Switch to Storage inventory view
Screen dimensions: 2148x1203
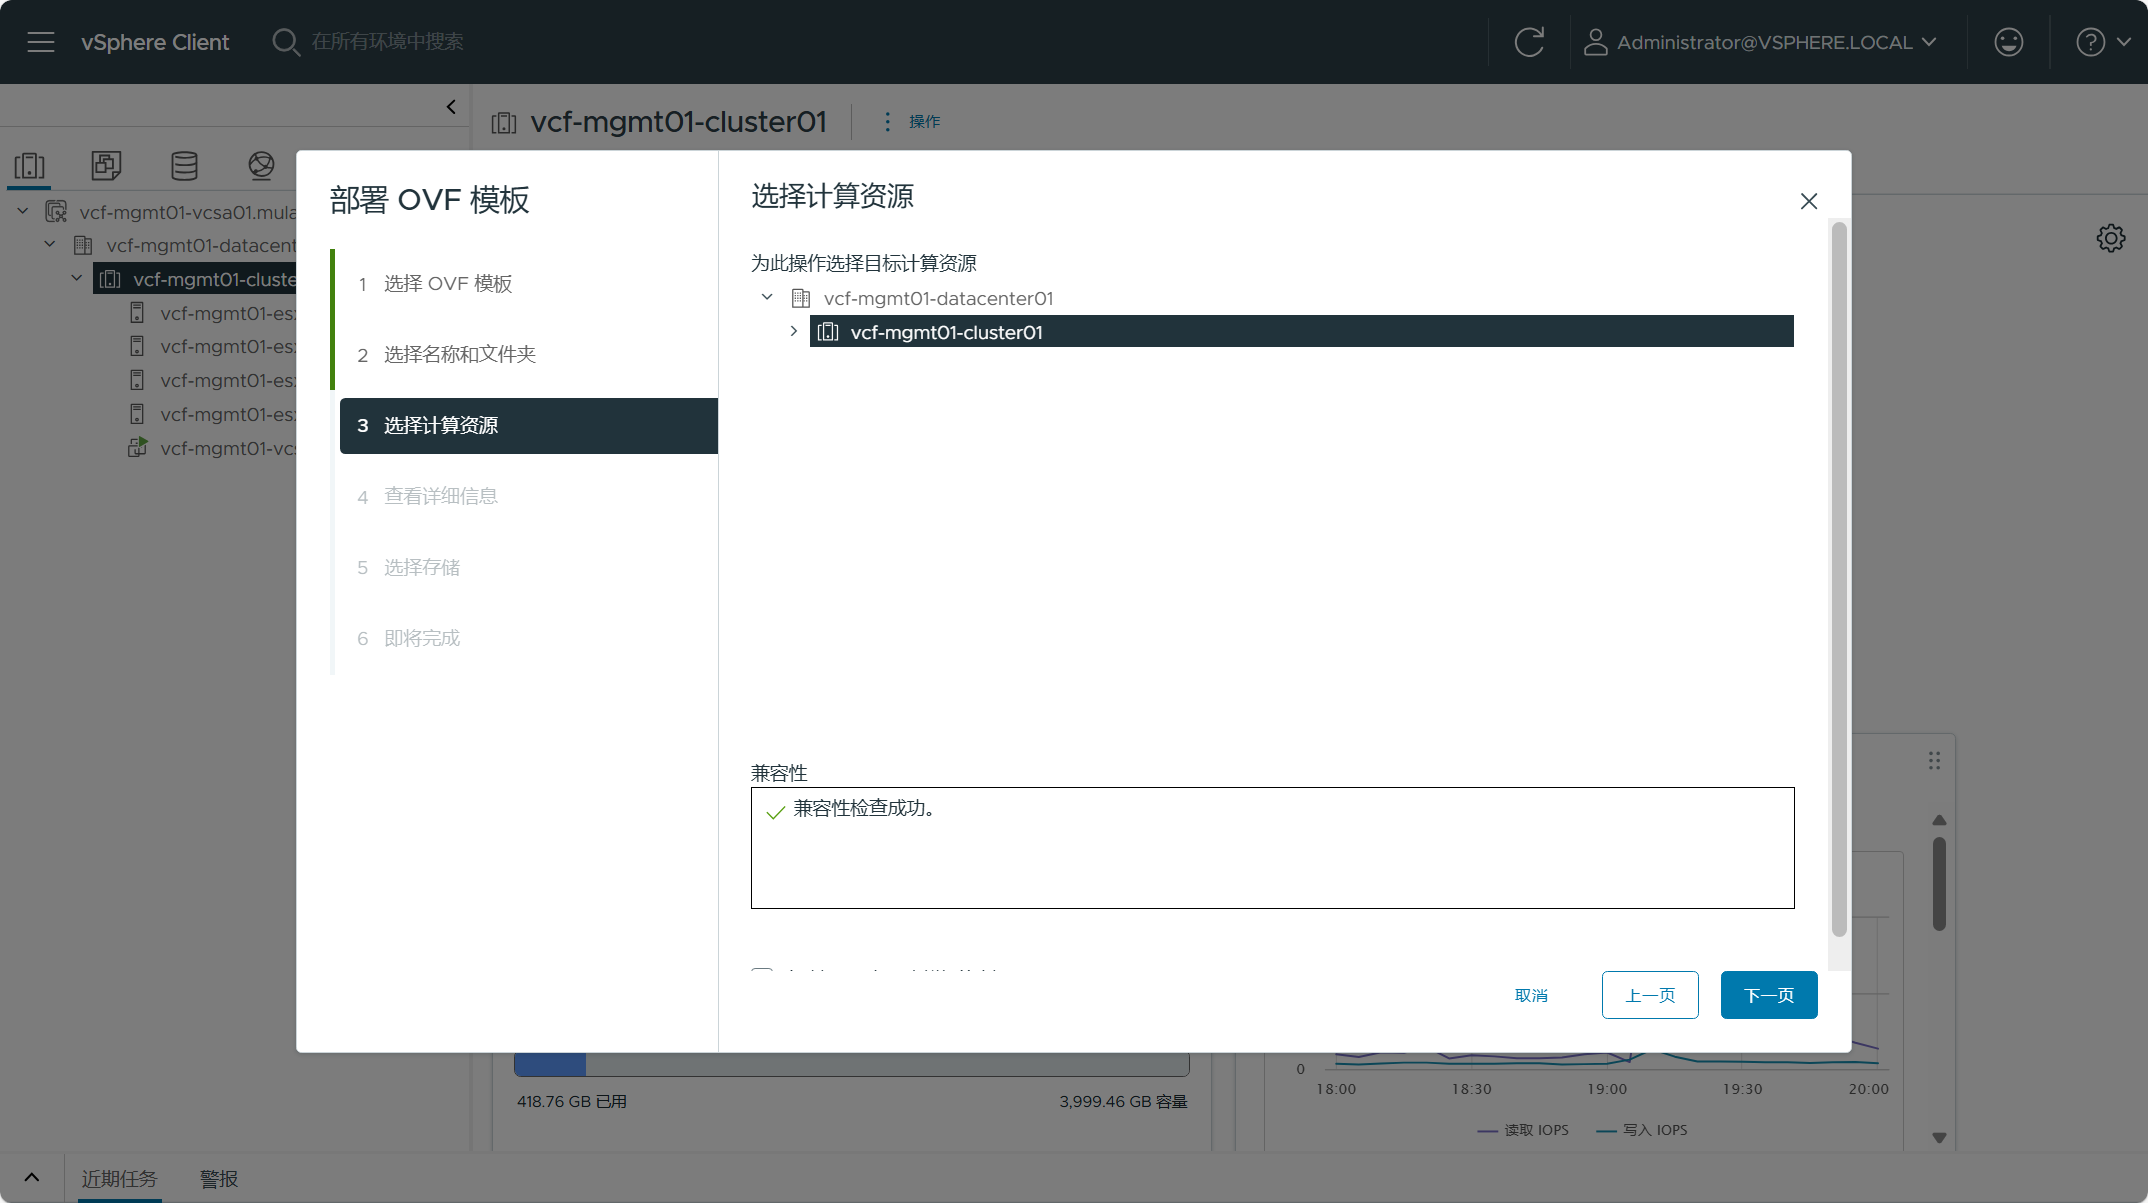(184, 165)
